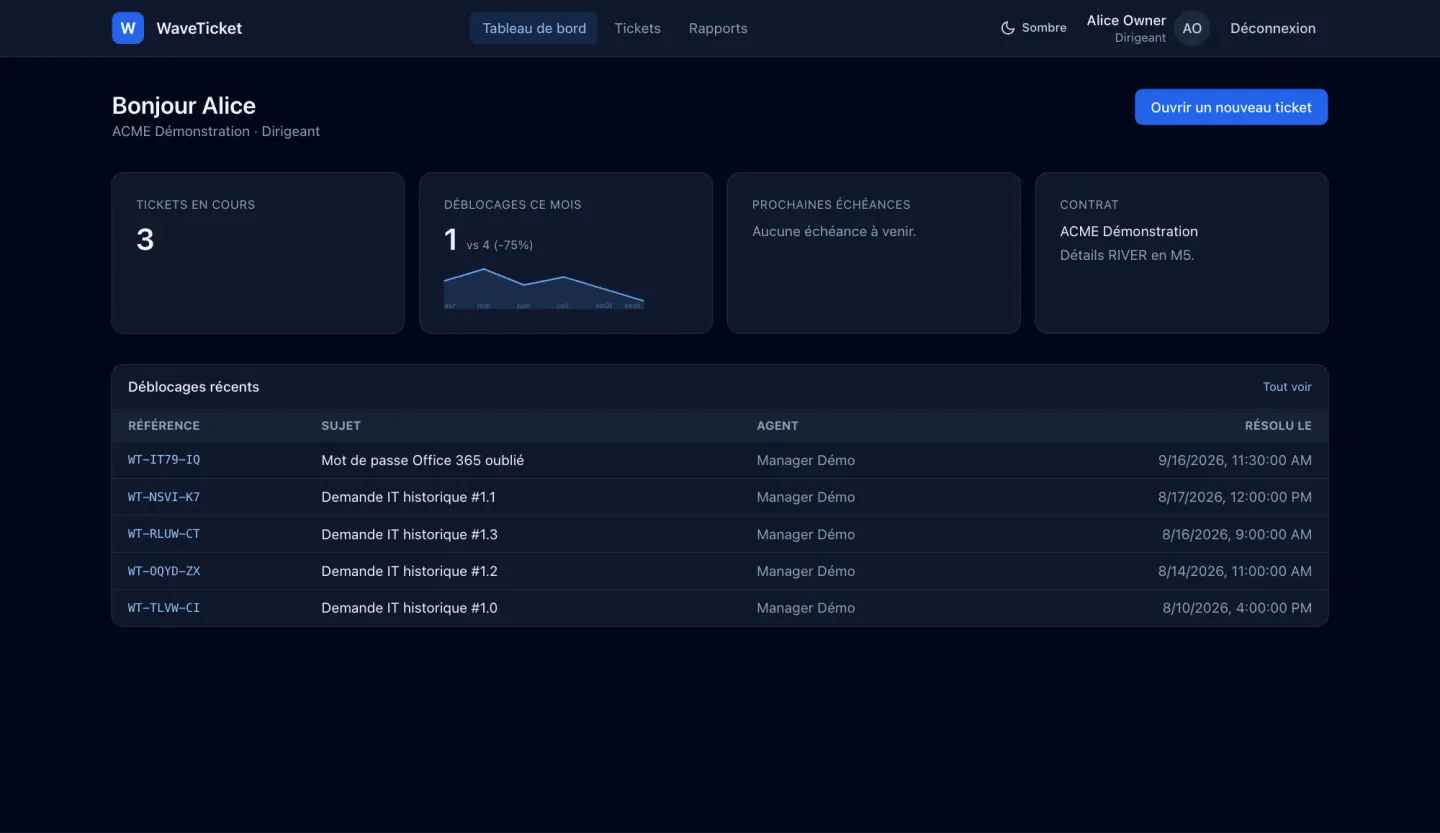1440x833 pixels.
Task: Switch to the Rapports tab
Action: coord(718,28)
